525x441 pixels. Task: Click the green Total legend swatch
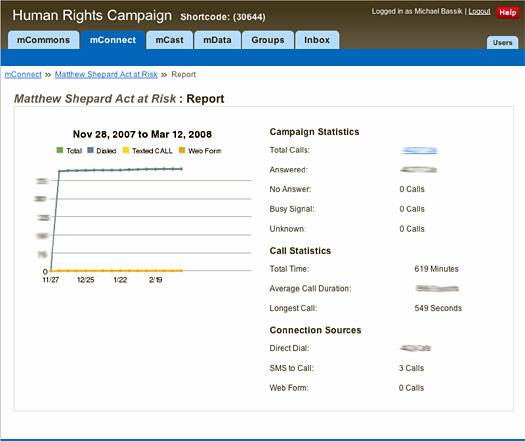[x=60, y=150]
